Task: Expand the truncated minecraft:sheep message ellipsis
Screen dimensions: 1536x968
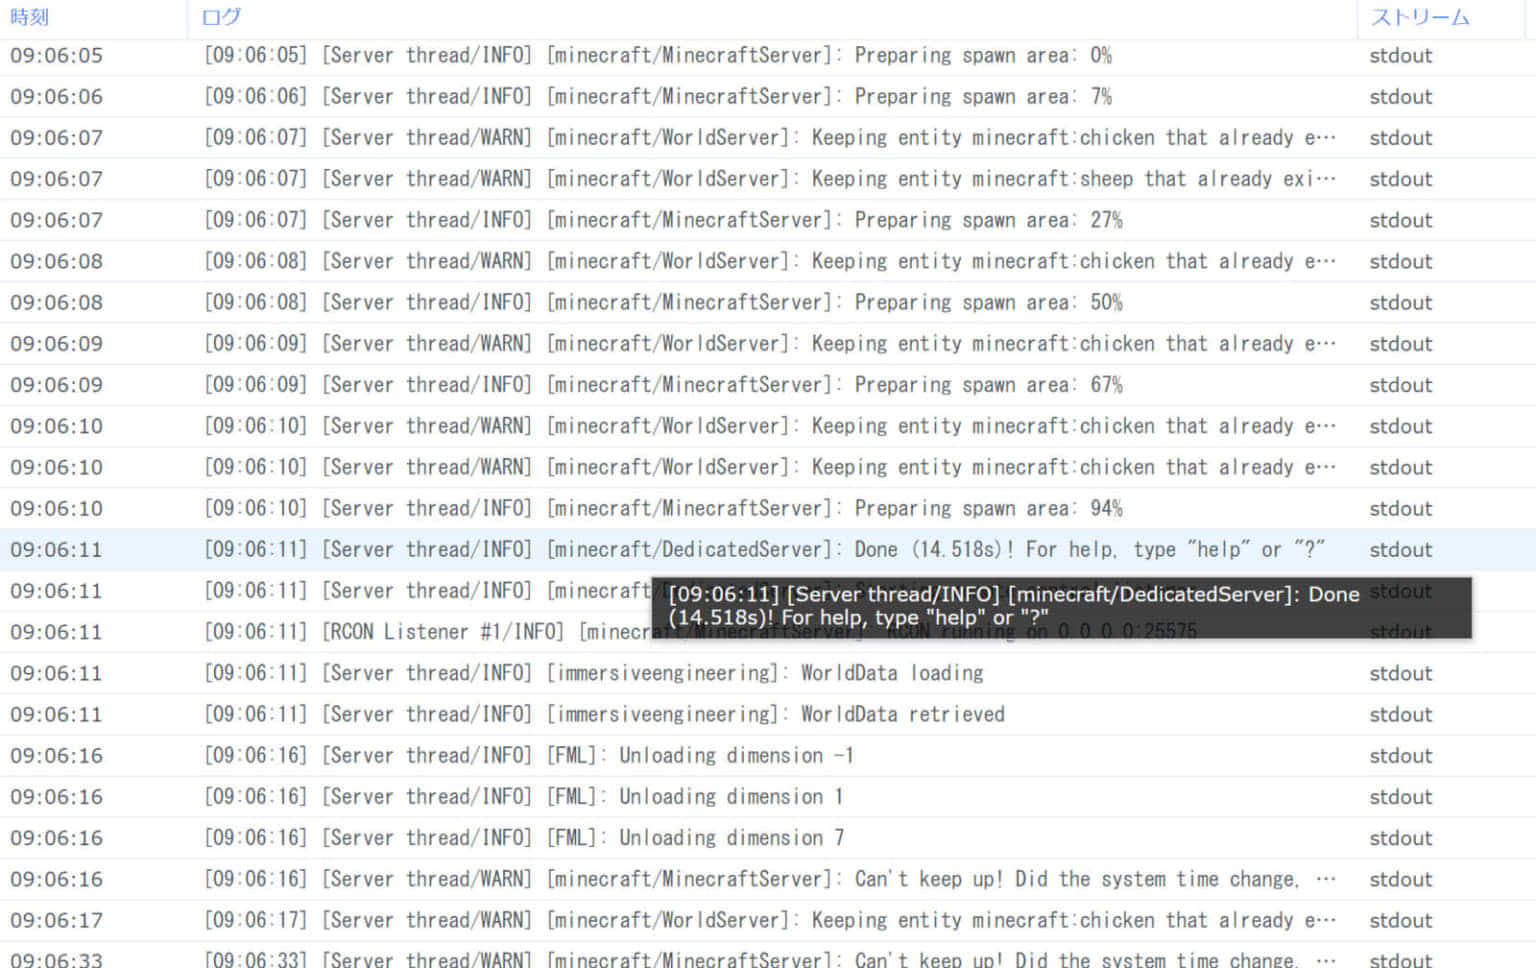Action: pyautogui.click(x=1325, y=179)
